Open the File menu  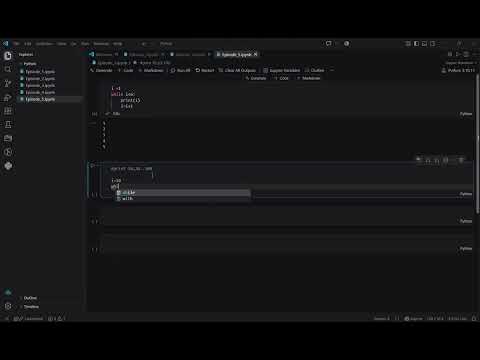[16, 44]
